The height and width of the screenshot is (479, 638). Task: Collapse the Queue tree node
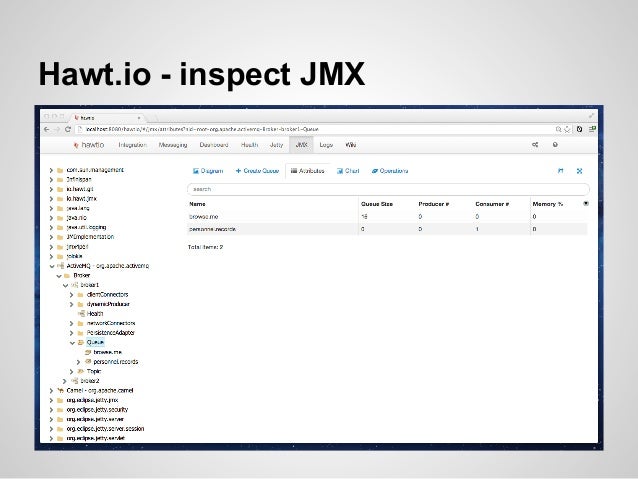pyautogui.click(x=72, y=342)
